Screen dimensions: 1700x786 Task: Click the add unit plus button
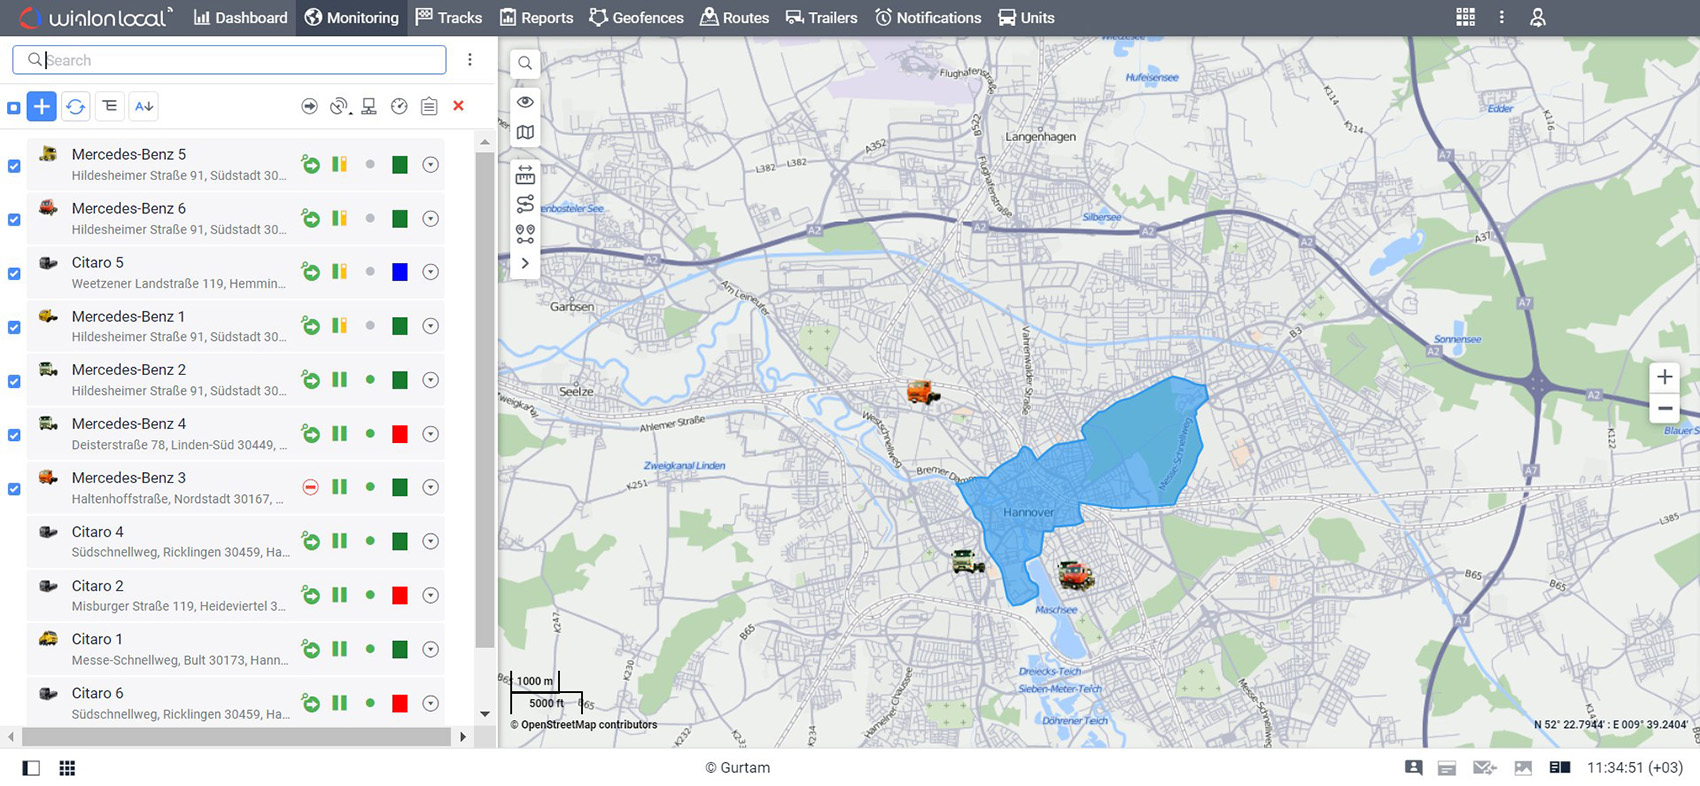pos(42,106)
